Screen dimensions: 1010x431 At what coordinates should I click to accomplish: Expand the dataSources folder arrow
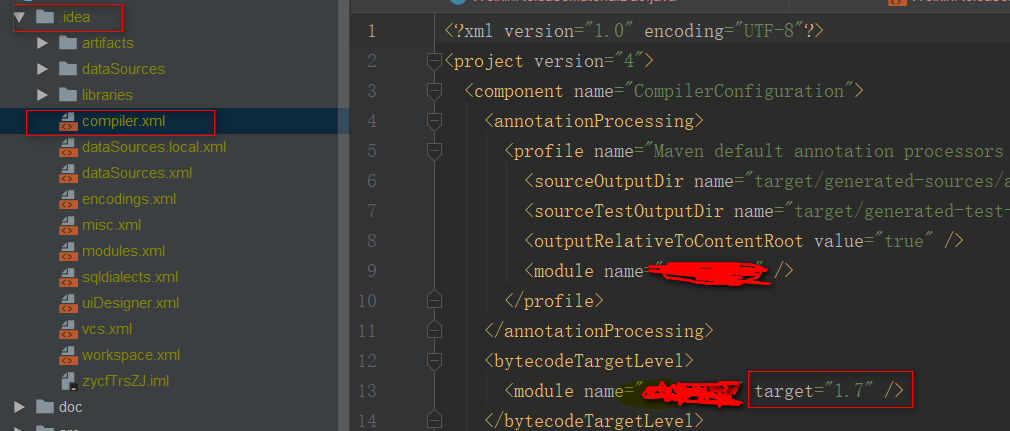(43, 69)
